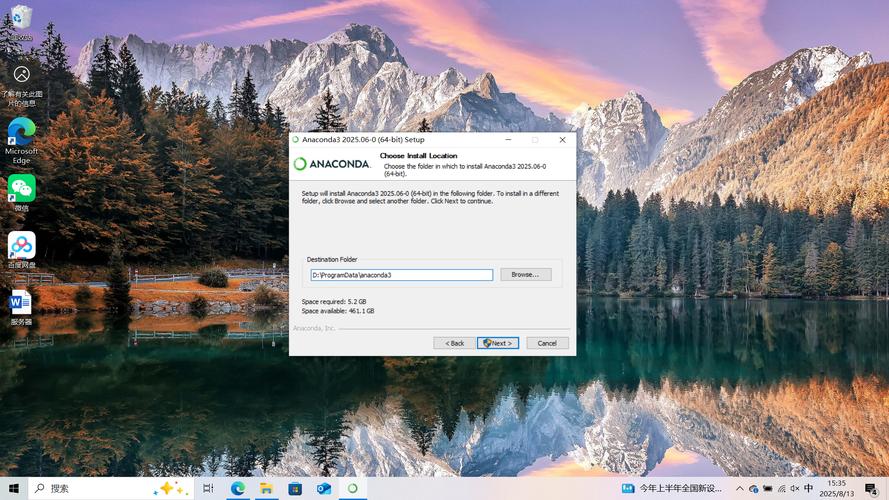Open Microsoft Store from the taskbar
Viewport: 889px width, 500px height.
tap(295, 488)
